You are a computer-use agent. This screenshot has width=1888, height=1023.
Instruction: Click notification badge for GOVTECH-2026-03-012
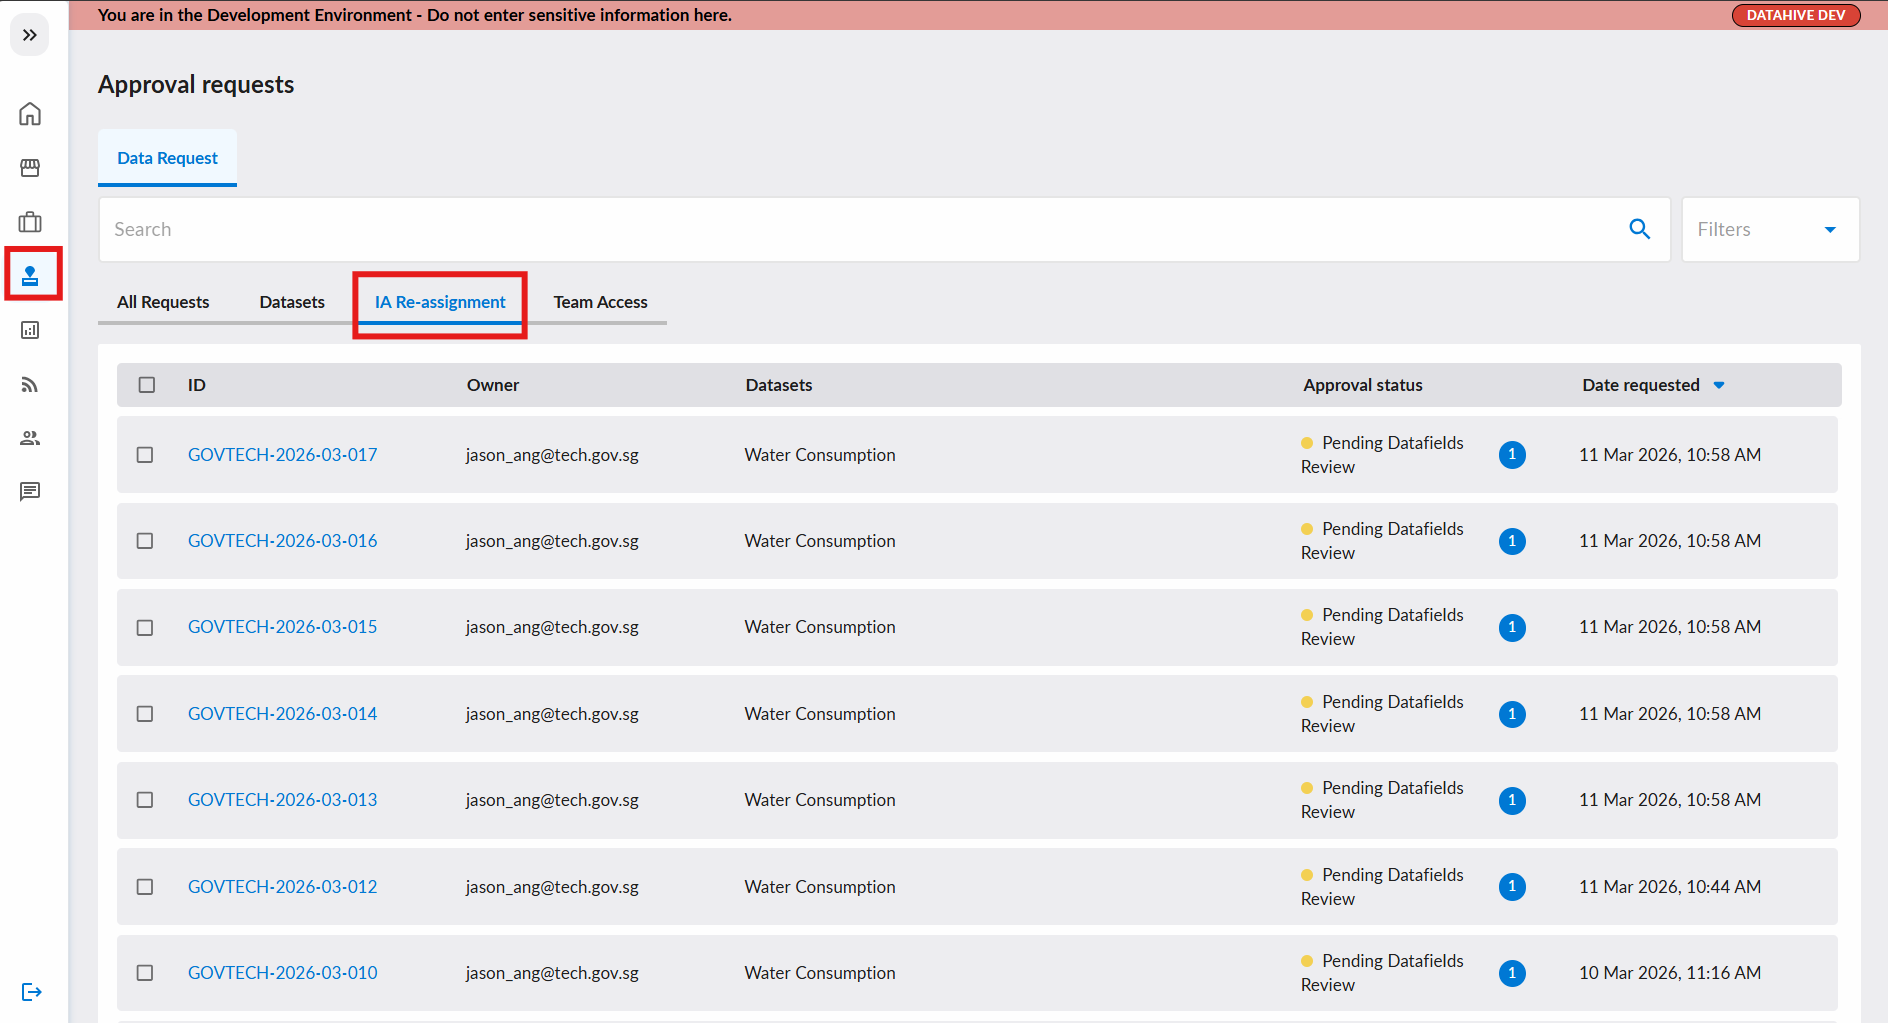[x=1512, y=887]
